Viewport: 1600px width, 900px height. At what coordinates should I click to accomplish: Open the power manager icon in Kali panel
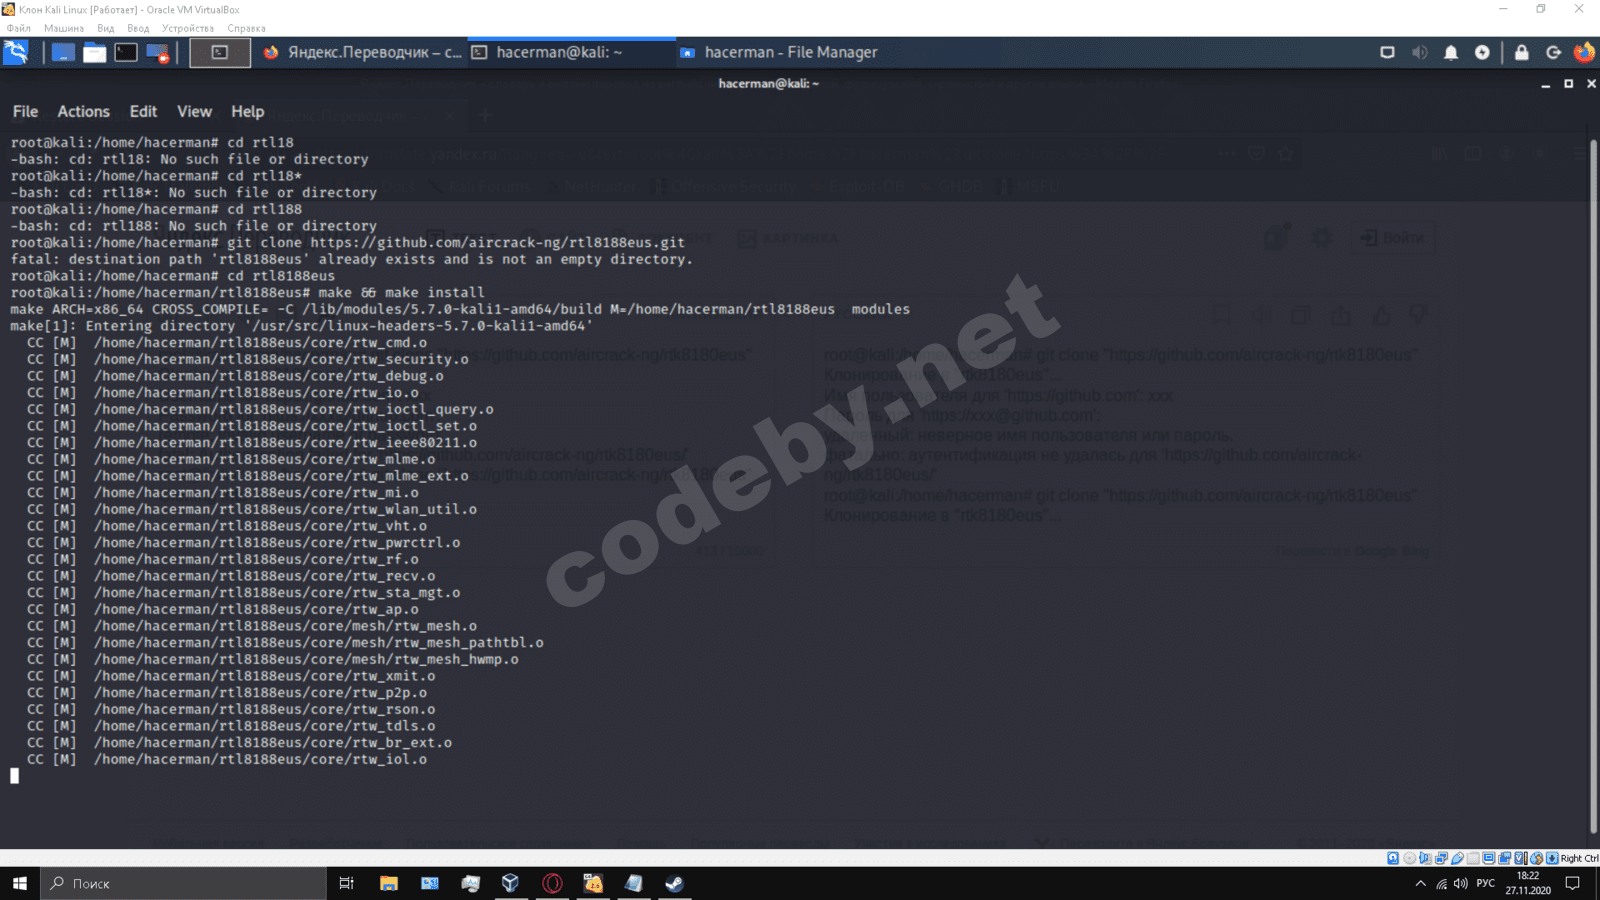(x=1482, y=52)
